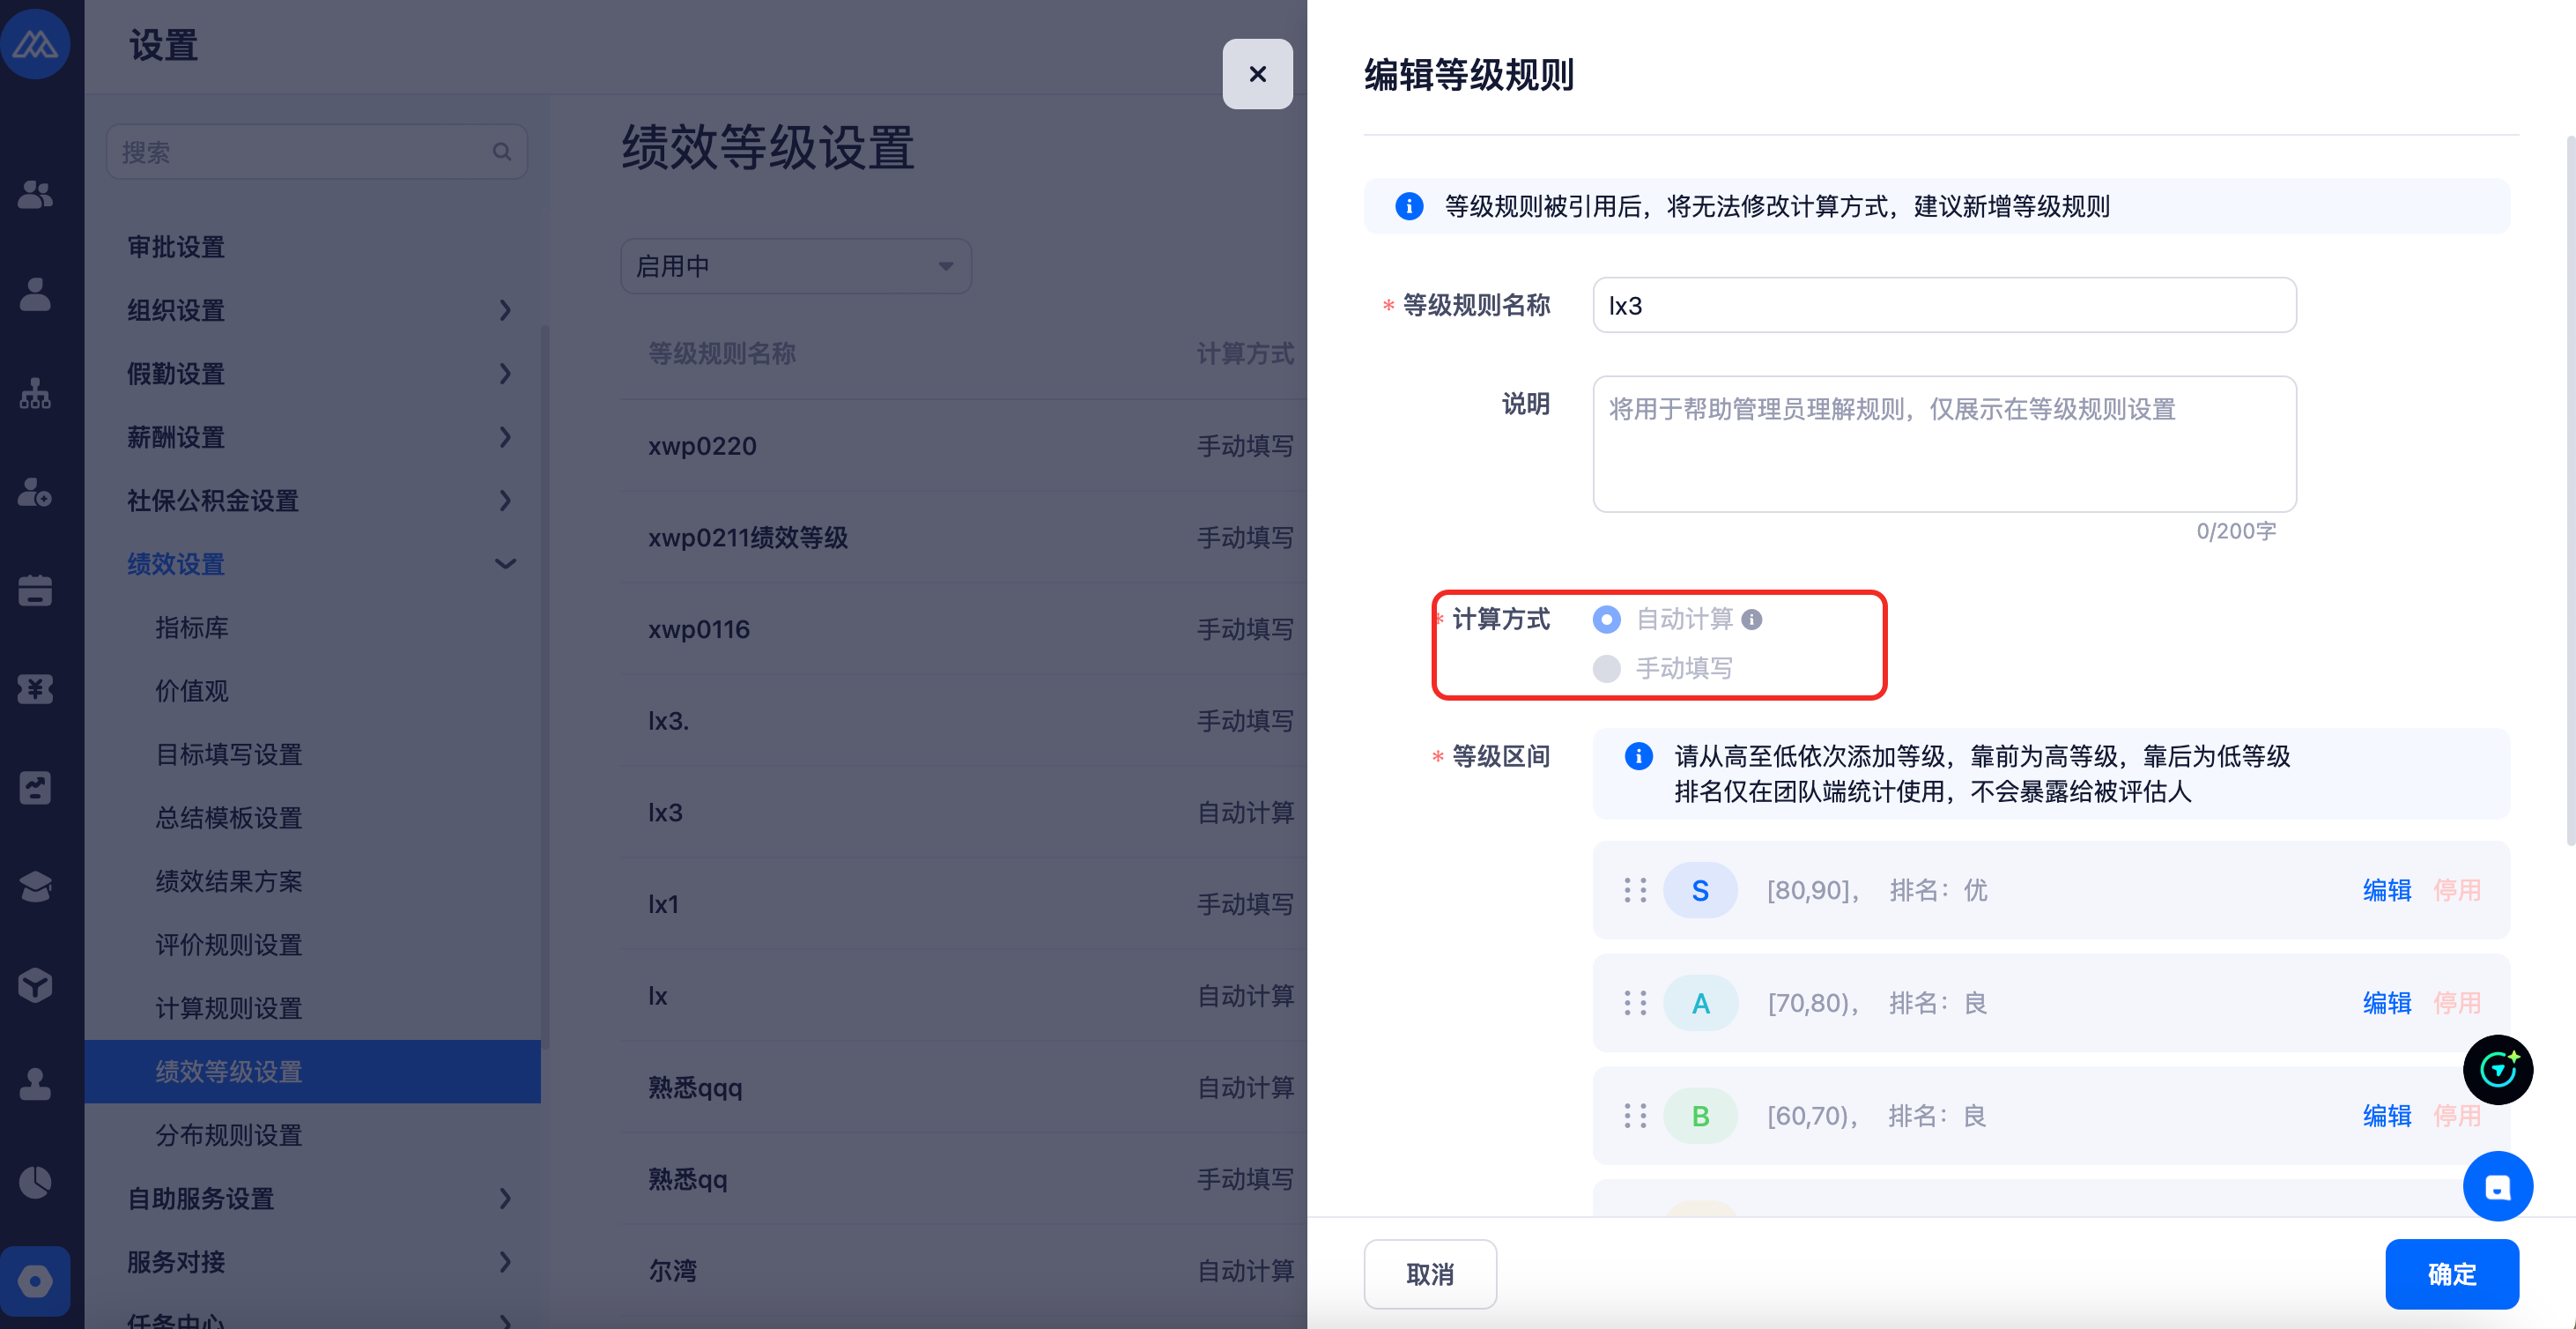
Task: Open 总结模板设置 submenu item
Action: coord(229,818)
